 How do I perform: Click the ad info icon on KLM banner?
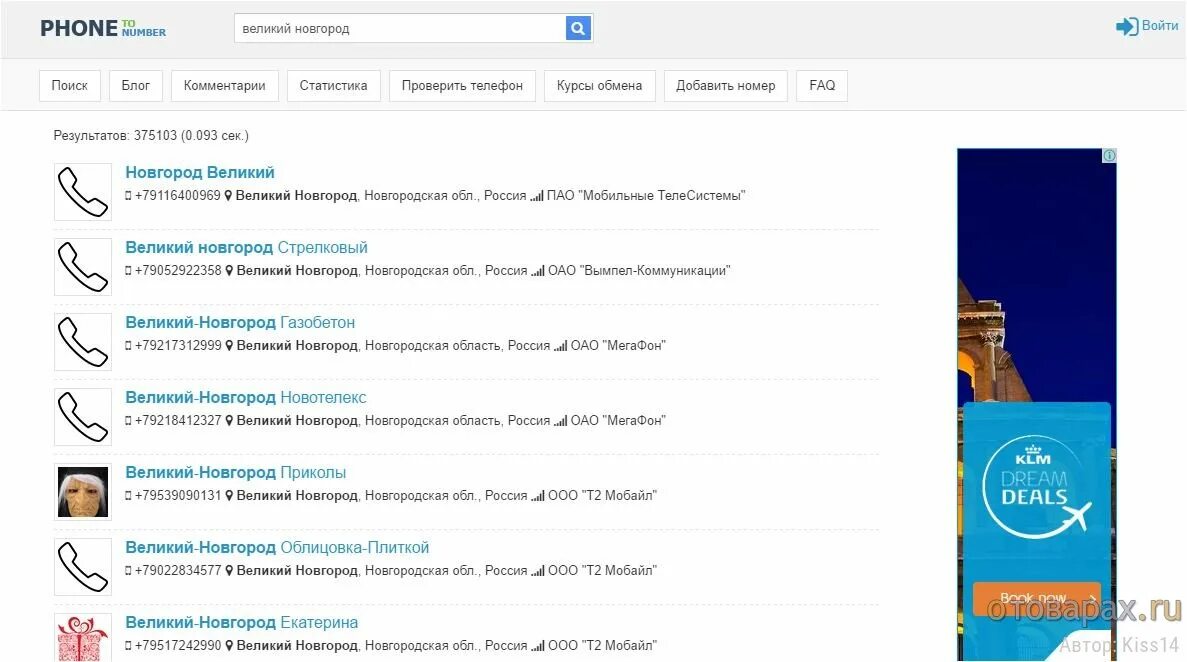[x=1109, y=155]
